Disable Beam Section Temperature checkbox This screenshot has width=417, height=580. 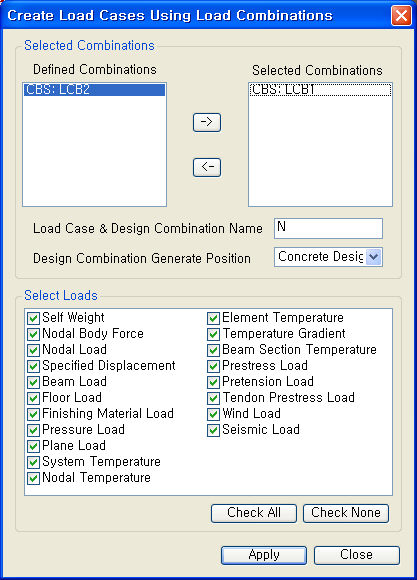213,350
